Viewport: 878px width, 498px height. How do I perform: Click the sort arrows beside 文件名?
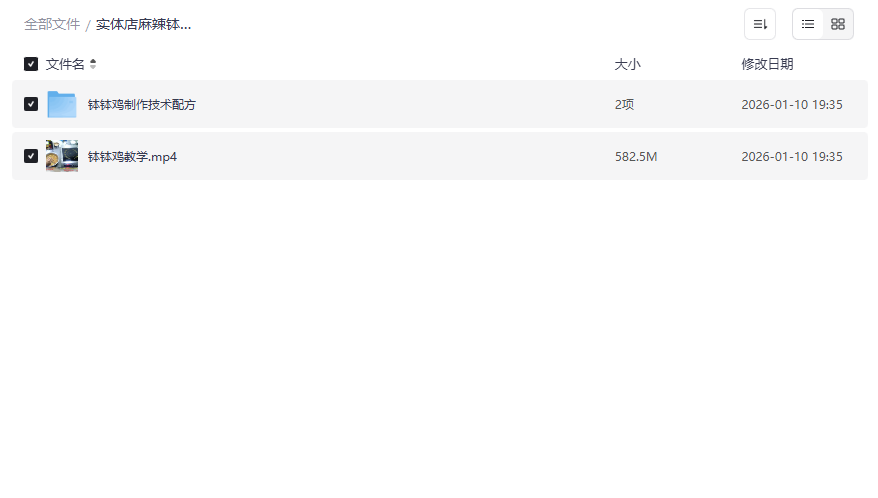[93, 64]
